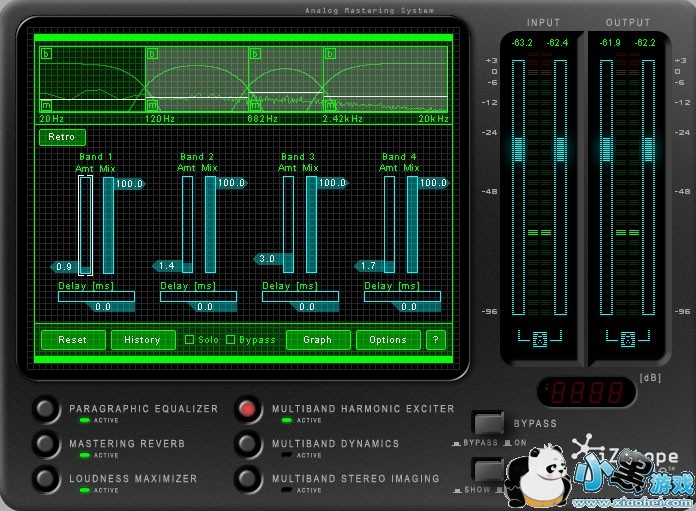Select the Loudness Maximizer module knob
The width and height of the screenshot is (696, 511).
tap(46, 479)
